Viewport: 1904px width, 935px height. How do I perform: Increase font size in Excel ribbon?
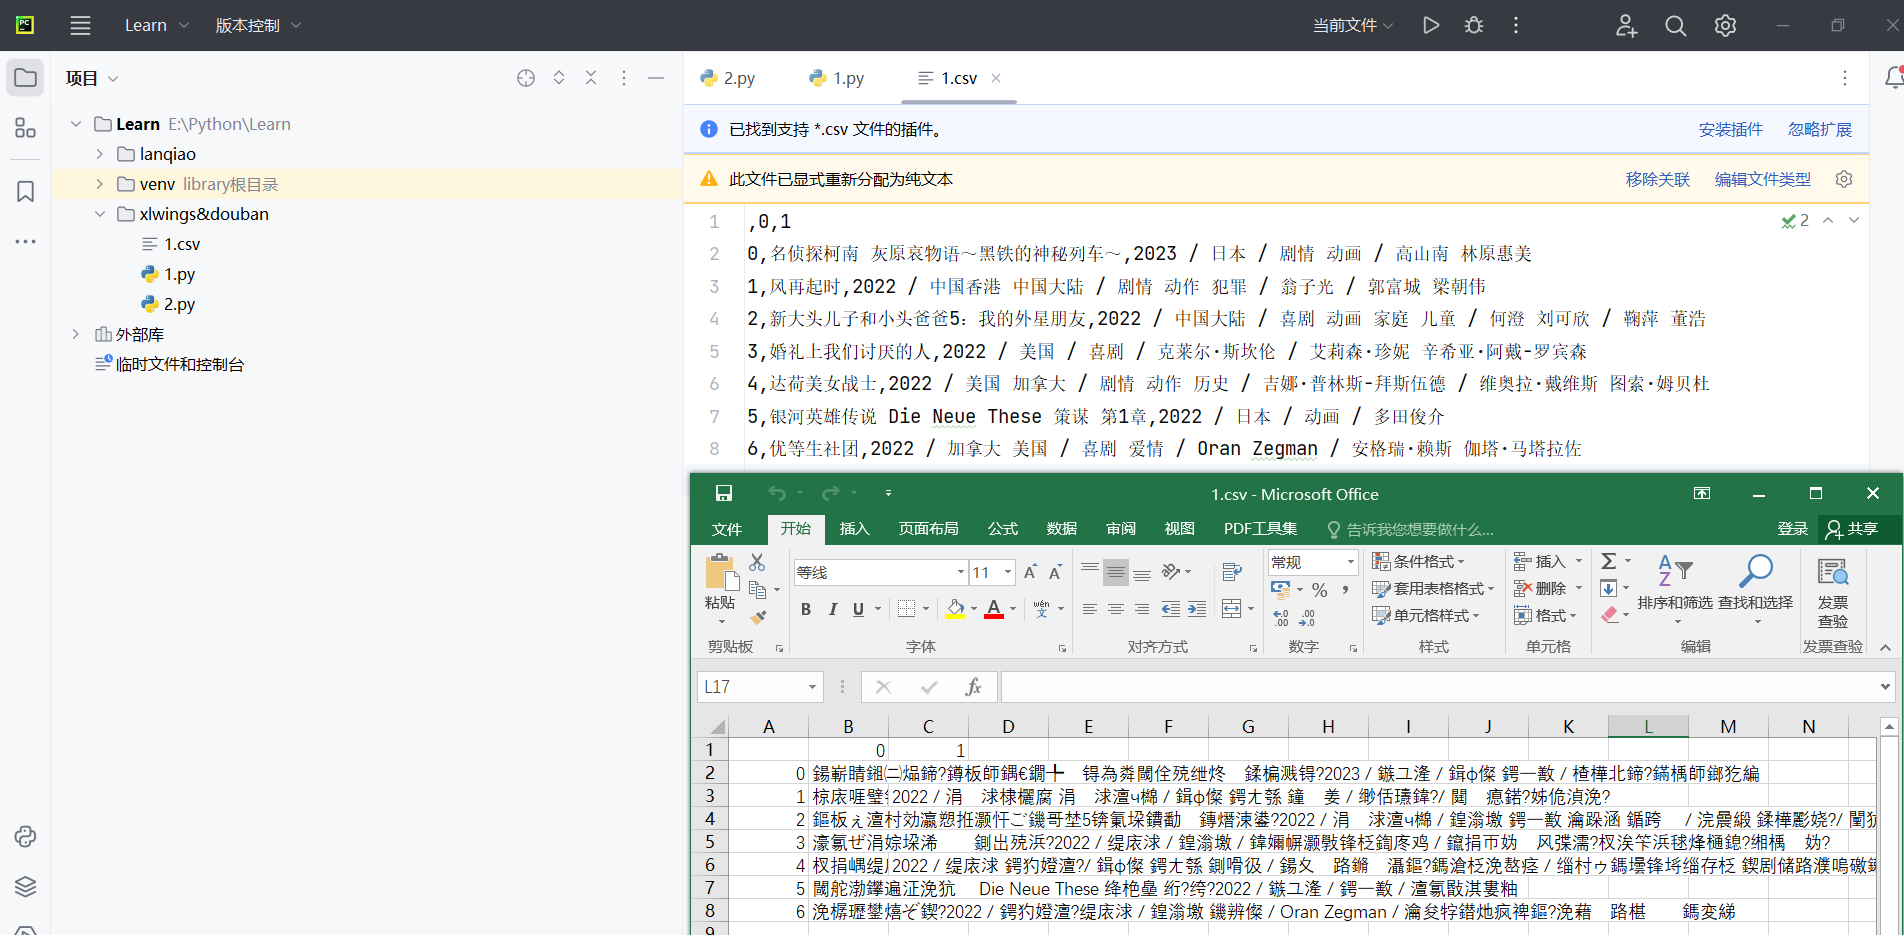pos(1030,572)
